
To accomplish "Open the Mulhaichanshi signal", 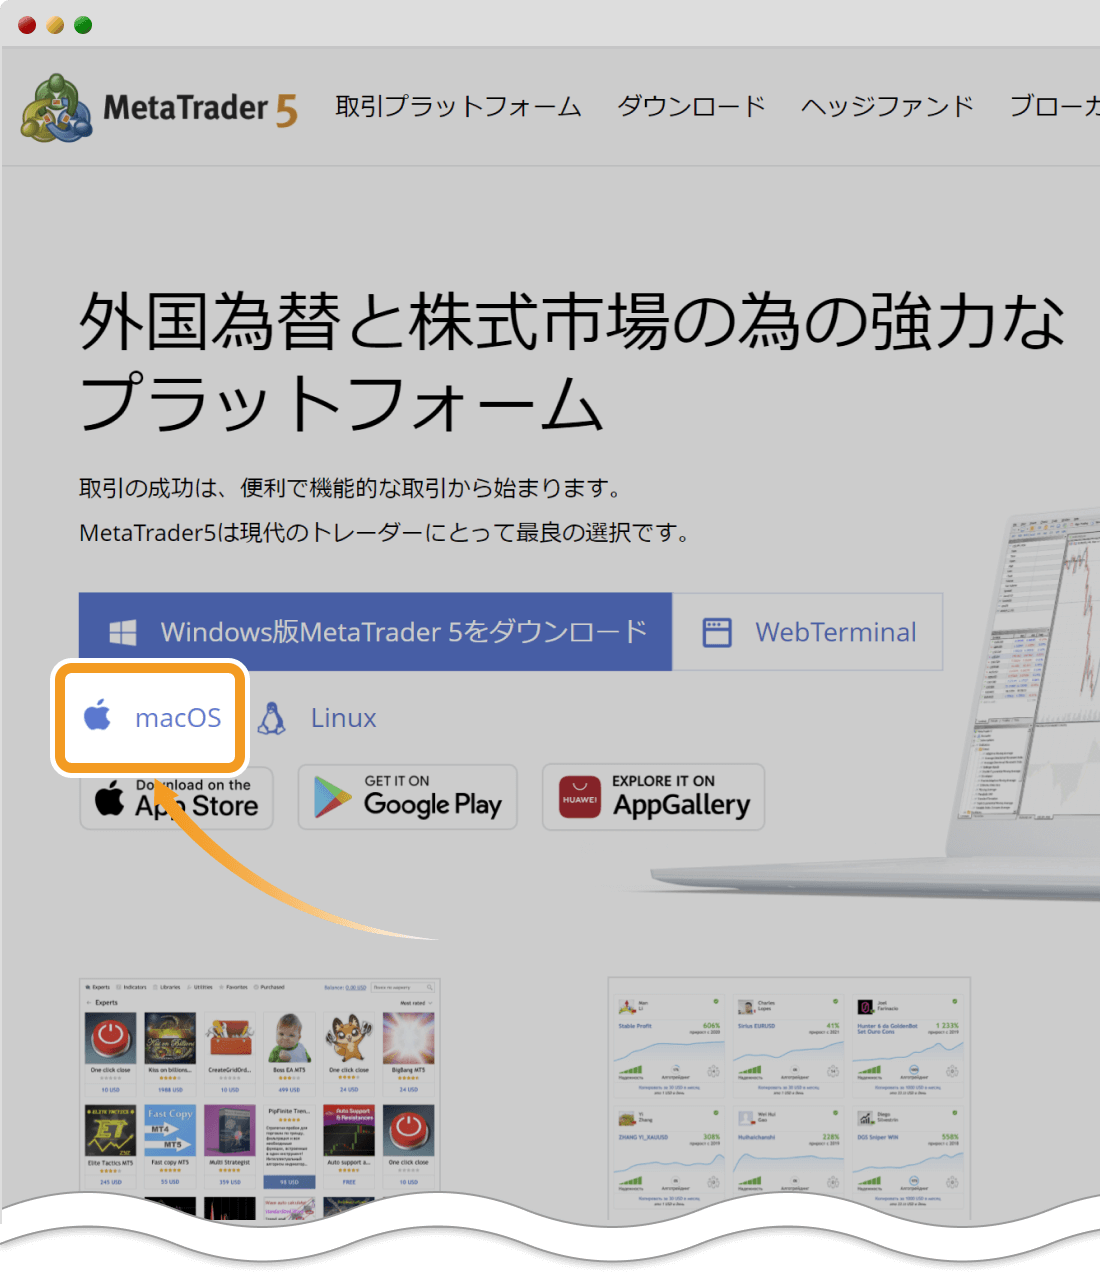I will coord(757,1137).
